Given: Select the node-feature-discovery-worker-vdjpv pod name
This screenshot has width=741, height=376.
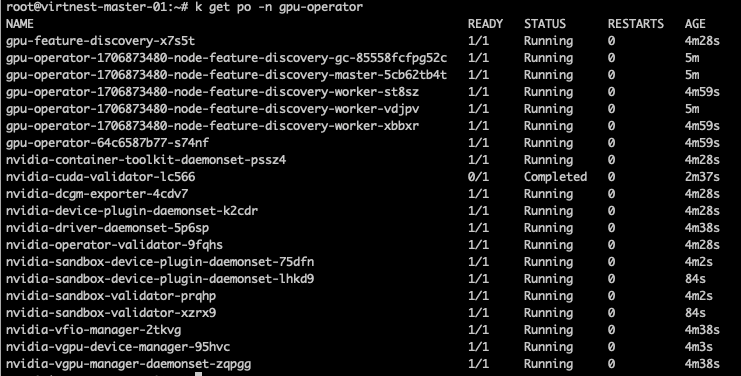Looking at the screenshot, I should pos(213,109).
